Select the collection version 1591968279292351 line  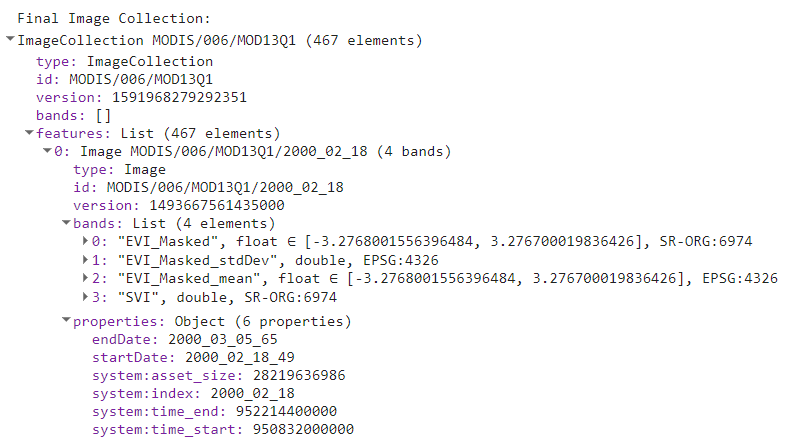pos(140,97)
